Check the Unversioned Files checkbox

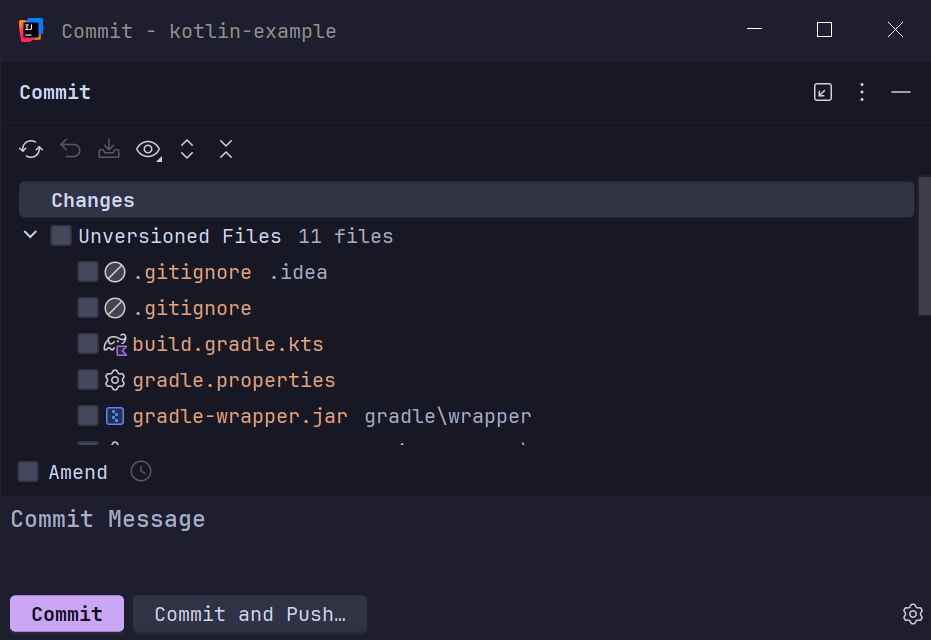(61, 236)
